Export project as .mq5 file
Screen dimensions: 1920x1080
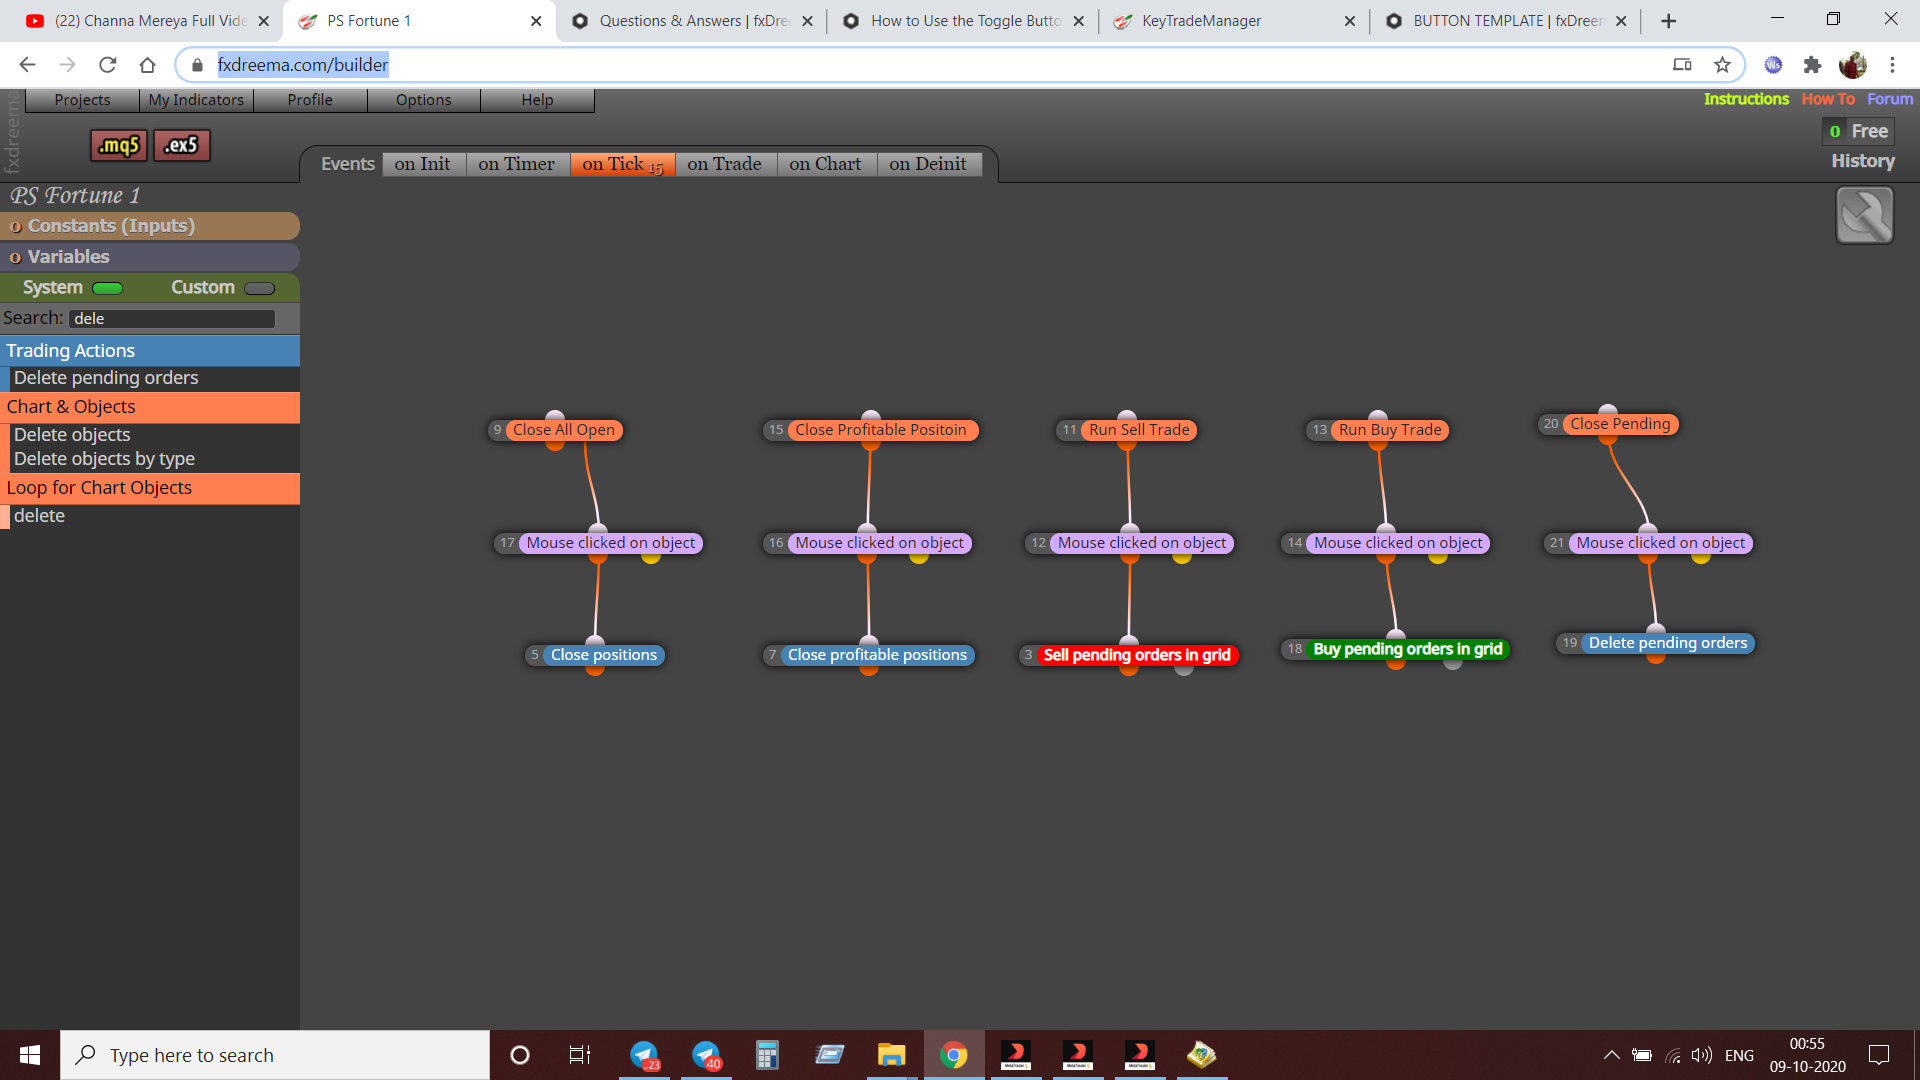(119, 145)
